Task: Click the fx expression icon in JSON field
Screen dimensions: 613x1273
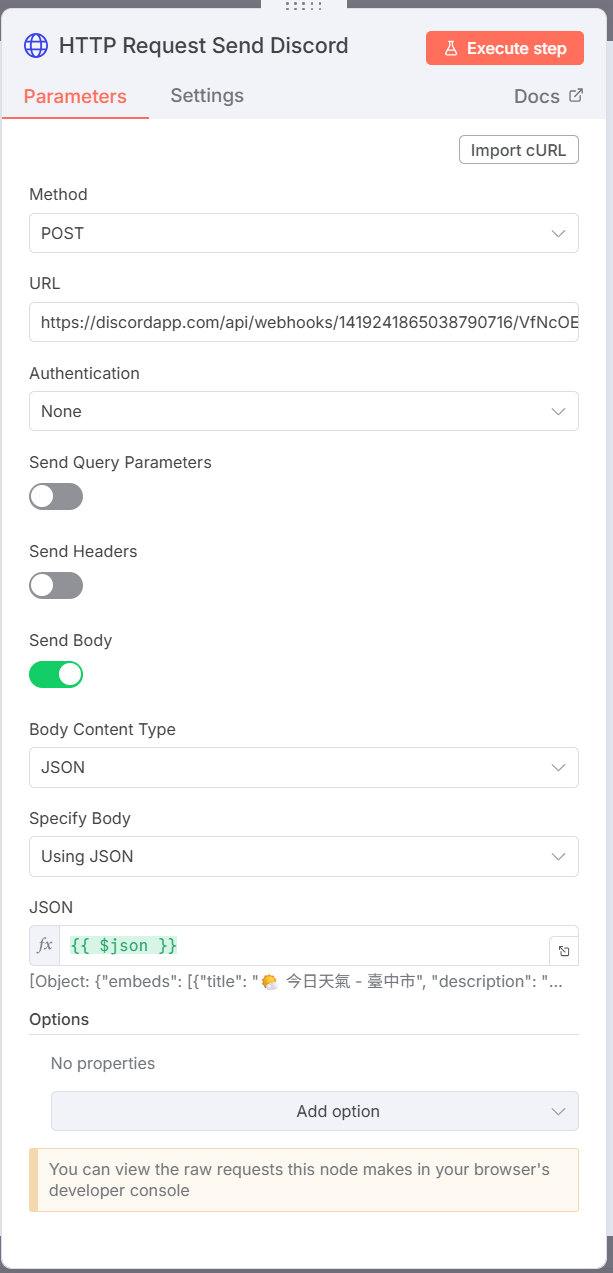Action: click(x=45, y=945)
